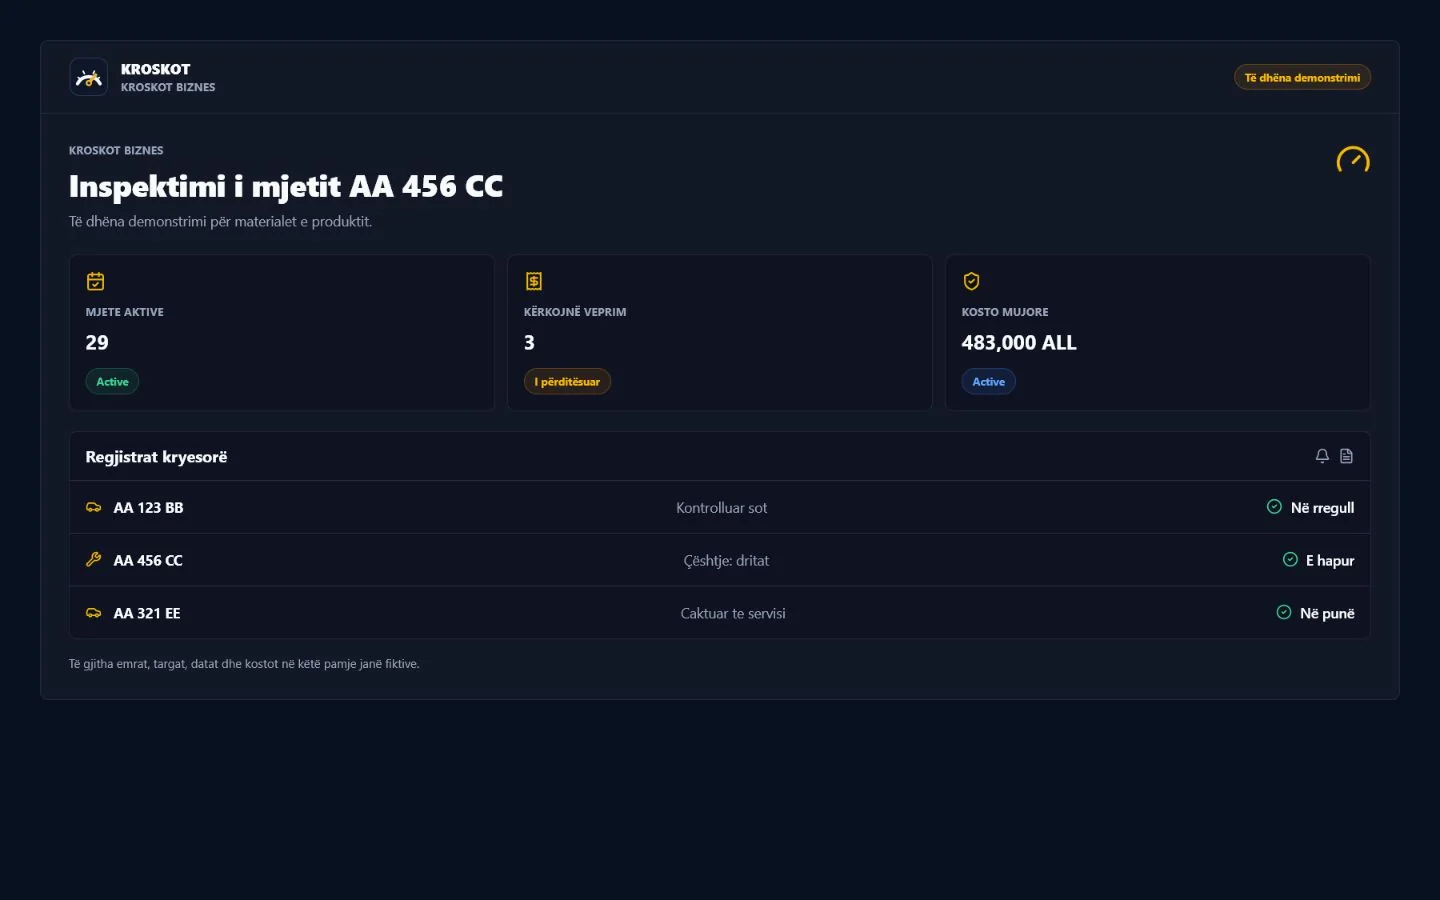The image size is (1440, 900).
Task: Open the document icon in Regjistrat kryesorë
Action: point(1347,456)
